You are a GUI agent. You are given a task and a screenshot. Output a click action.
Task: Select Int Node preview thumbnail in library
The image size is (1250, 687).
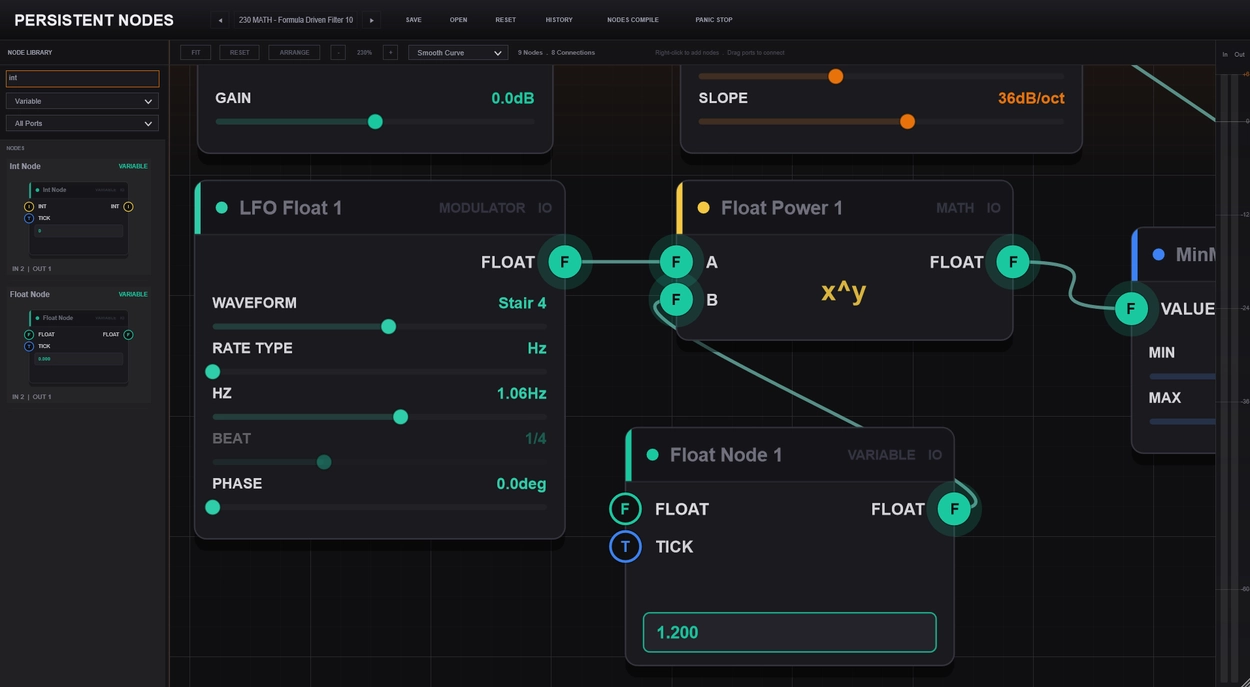click(x=78, y=220)
